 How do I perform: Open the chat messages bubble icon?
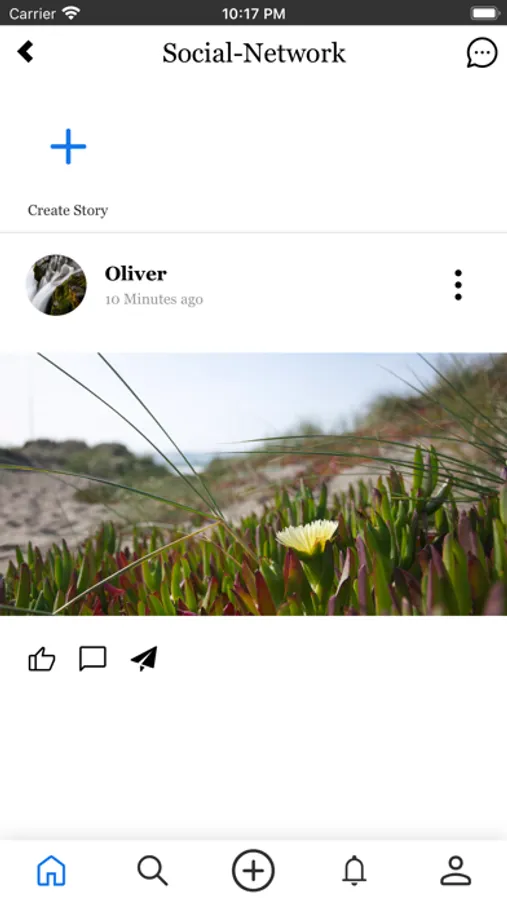pos(482,53)
